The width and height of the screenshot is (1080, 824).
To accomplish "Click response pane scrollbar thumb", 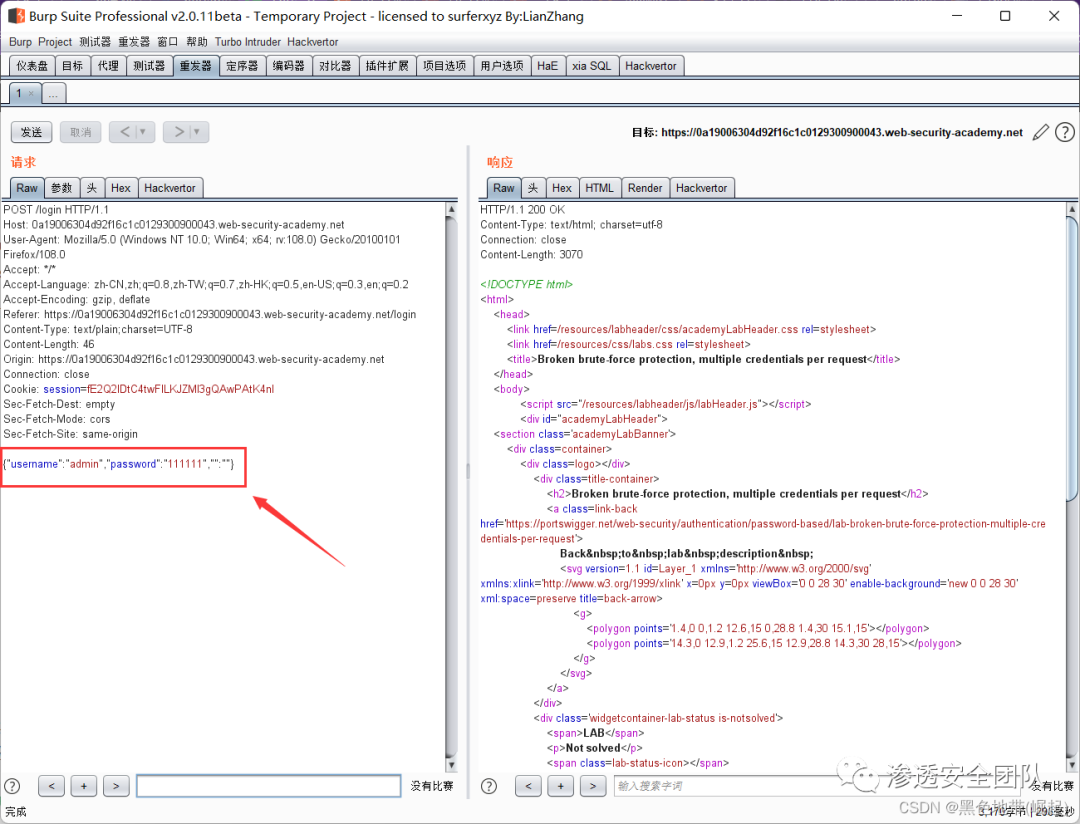I will point(1072,358).
